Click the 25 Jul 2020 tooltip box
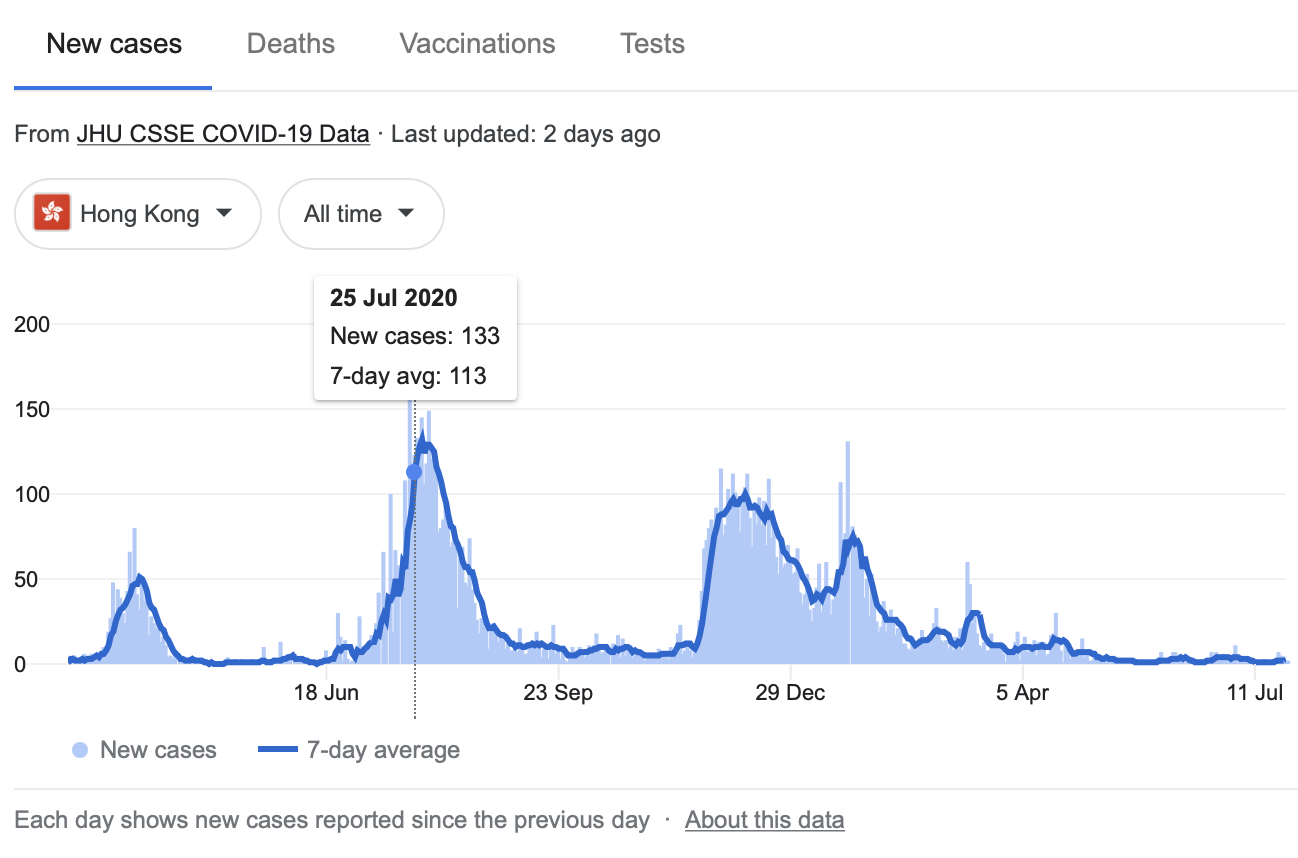The height and width of the screenshot is (858, 1298). coord(415,337)
